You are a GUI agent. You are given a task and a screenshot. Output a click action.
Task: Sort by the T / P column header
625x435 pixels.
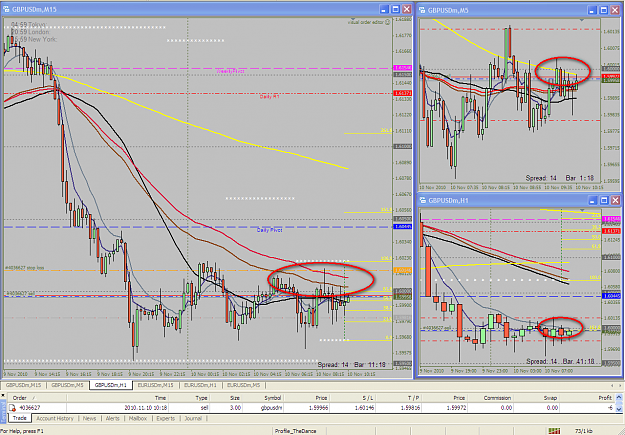coord(399,398)
